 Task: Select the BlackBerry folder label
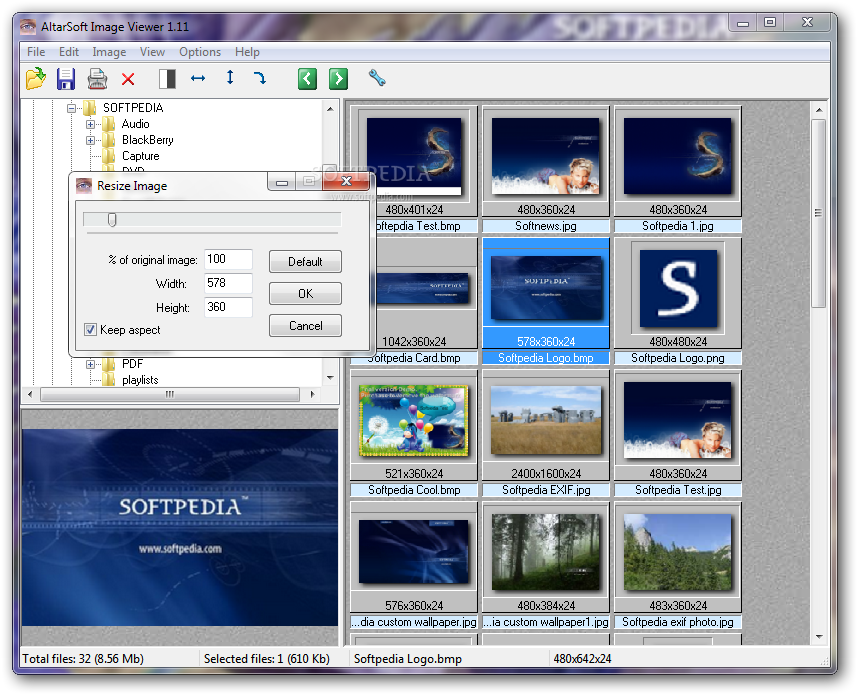[x=148, y=140]
